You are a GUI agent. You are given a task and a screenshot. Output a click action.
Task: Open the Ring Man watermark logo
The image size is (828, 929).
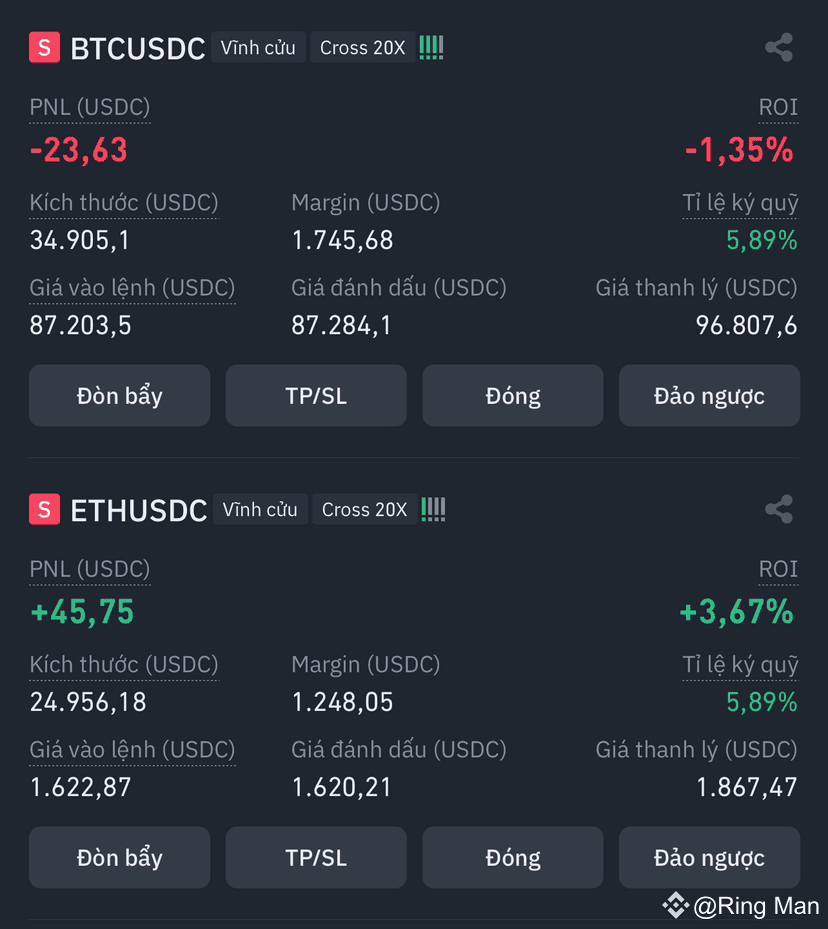675,905
